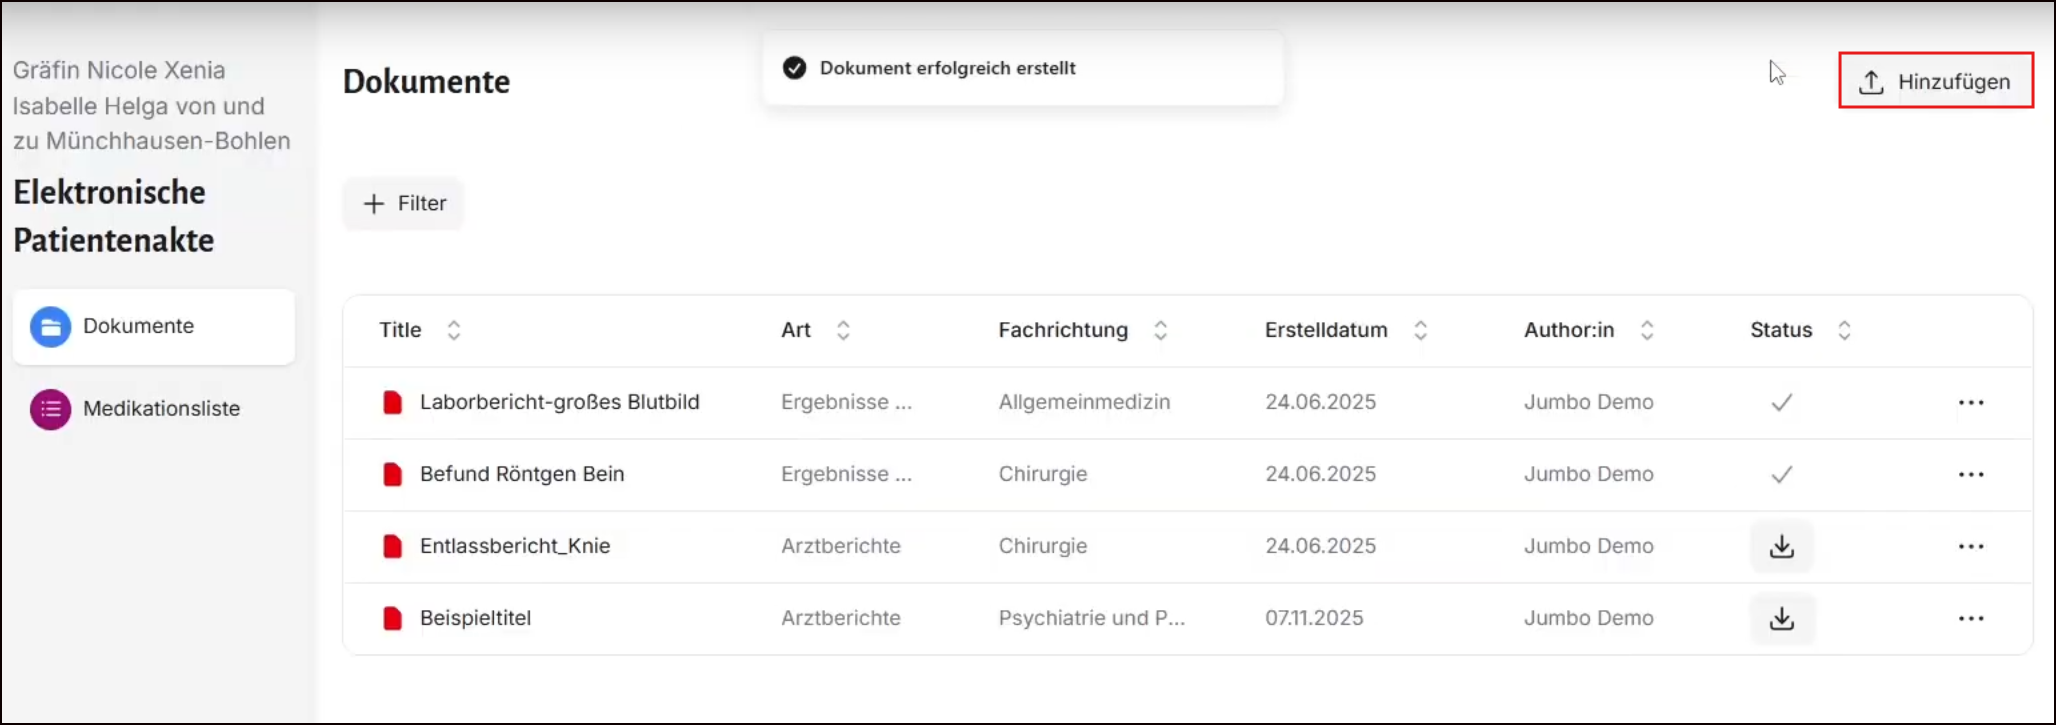
Task: Open three-dot menu for Entlassbericht_Knie
Action: [1970, 547]
